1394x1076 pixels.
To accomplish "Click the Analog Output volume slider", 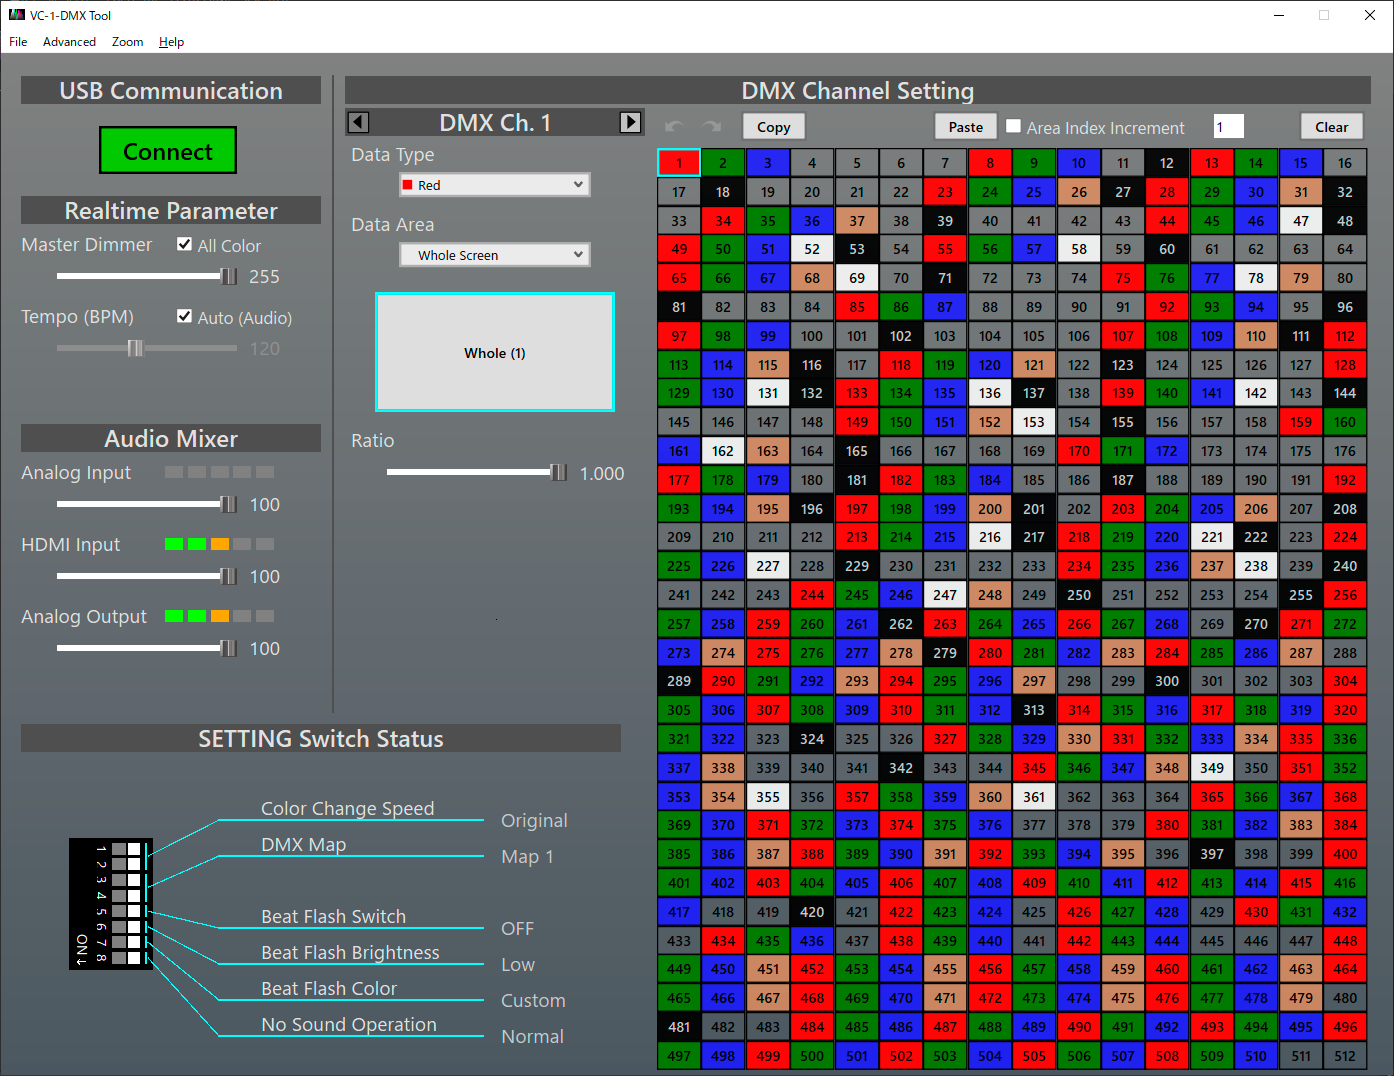I will point(147,648).
